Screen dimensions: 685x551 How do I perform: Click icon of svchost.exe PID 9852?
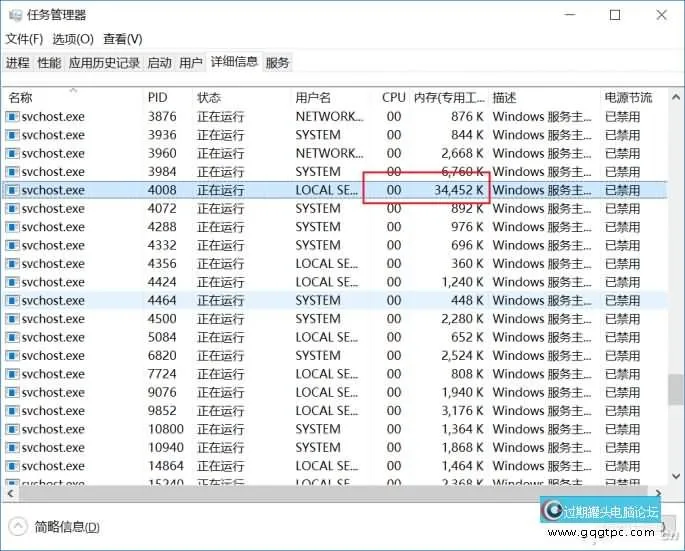(x=12, y=411)
